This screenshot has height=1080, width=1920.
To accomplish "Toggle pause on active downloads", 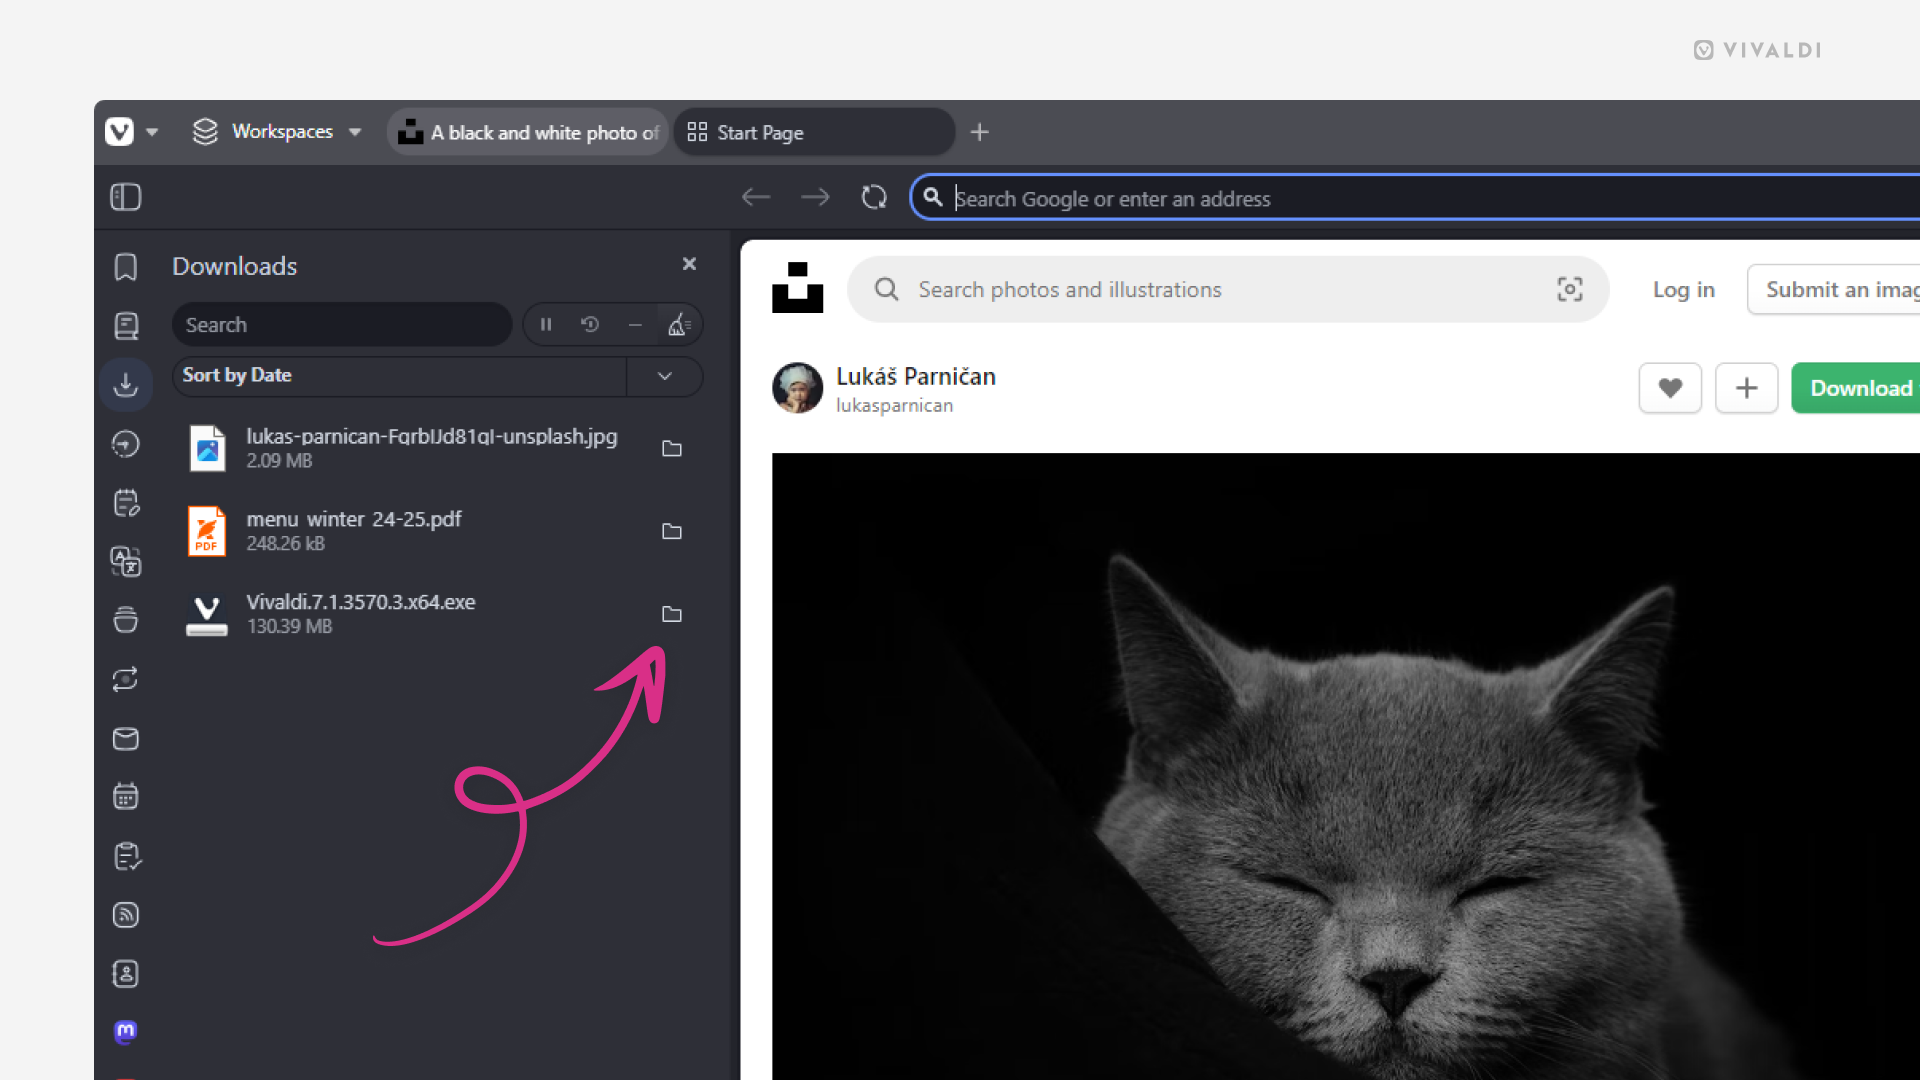I will pyautogui.click(x=546, y=324).
